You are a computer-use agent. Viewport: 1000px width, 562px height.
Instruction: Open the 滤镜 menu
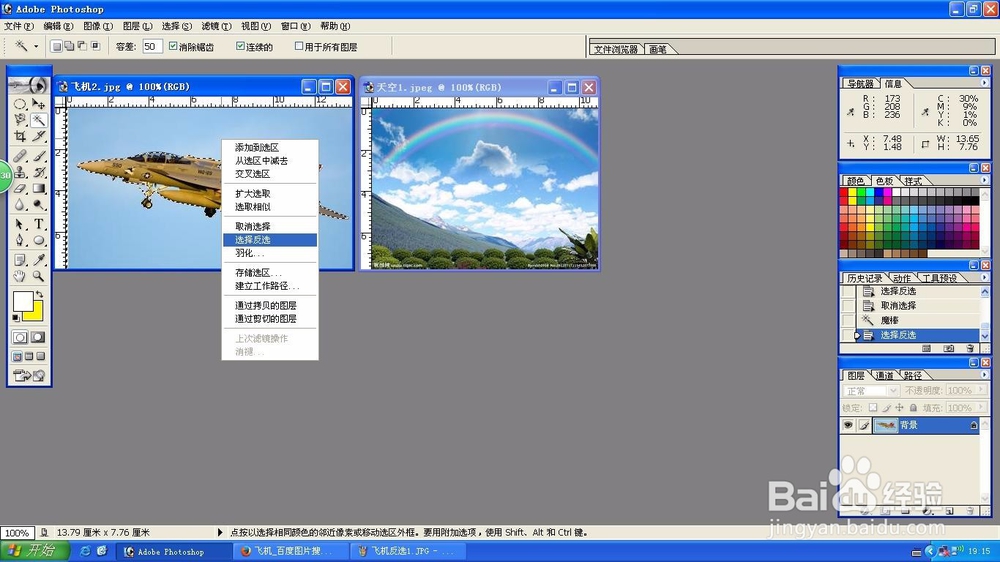click(216, 26)
